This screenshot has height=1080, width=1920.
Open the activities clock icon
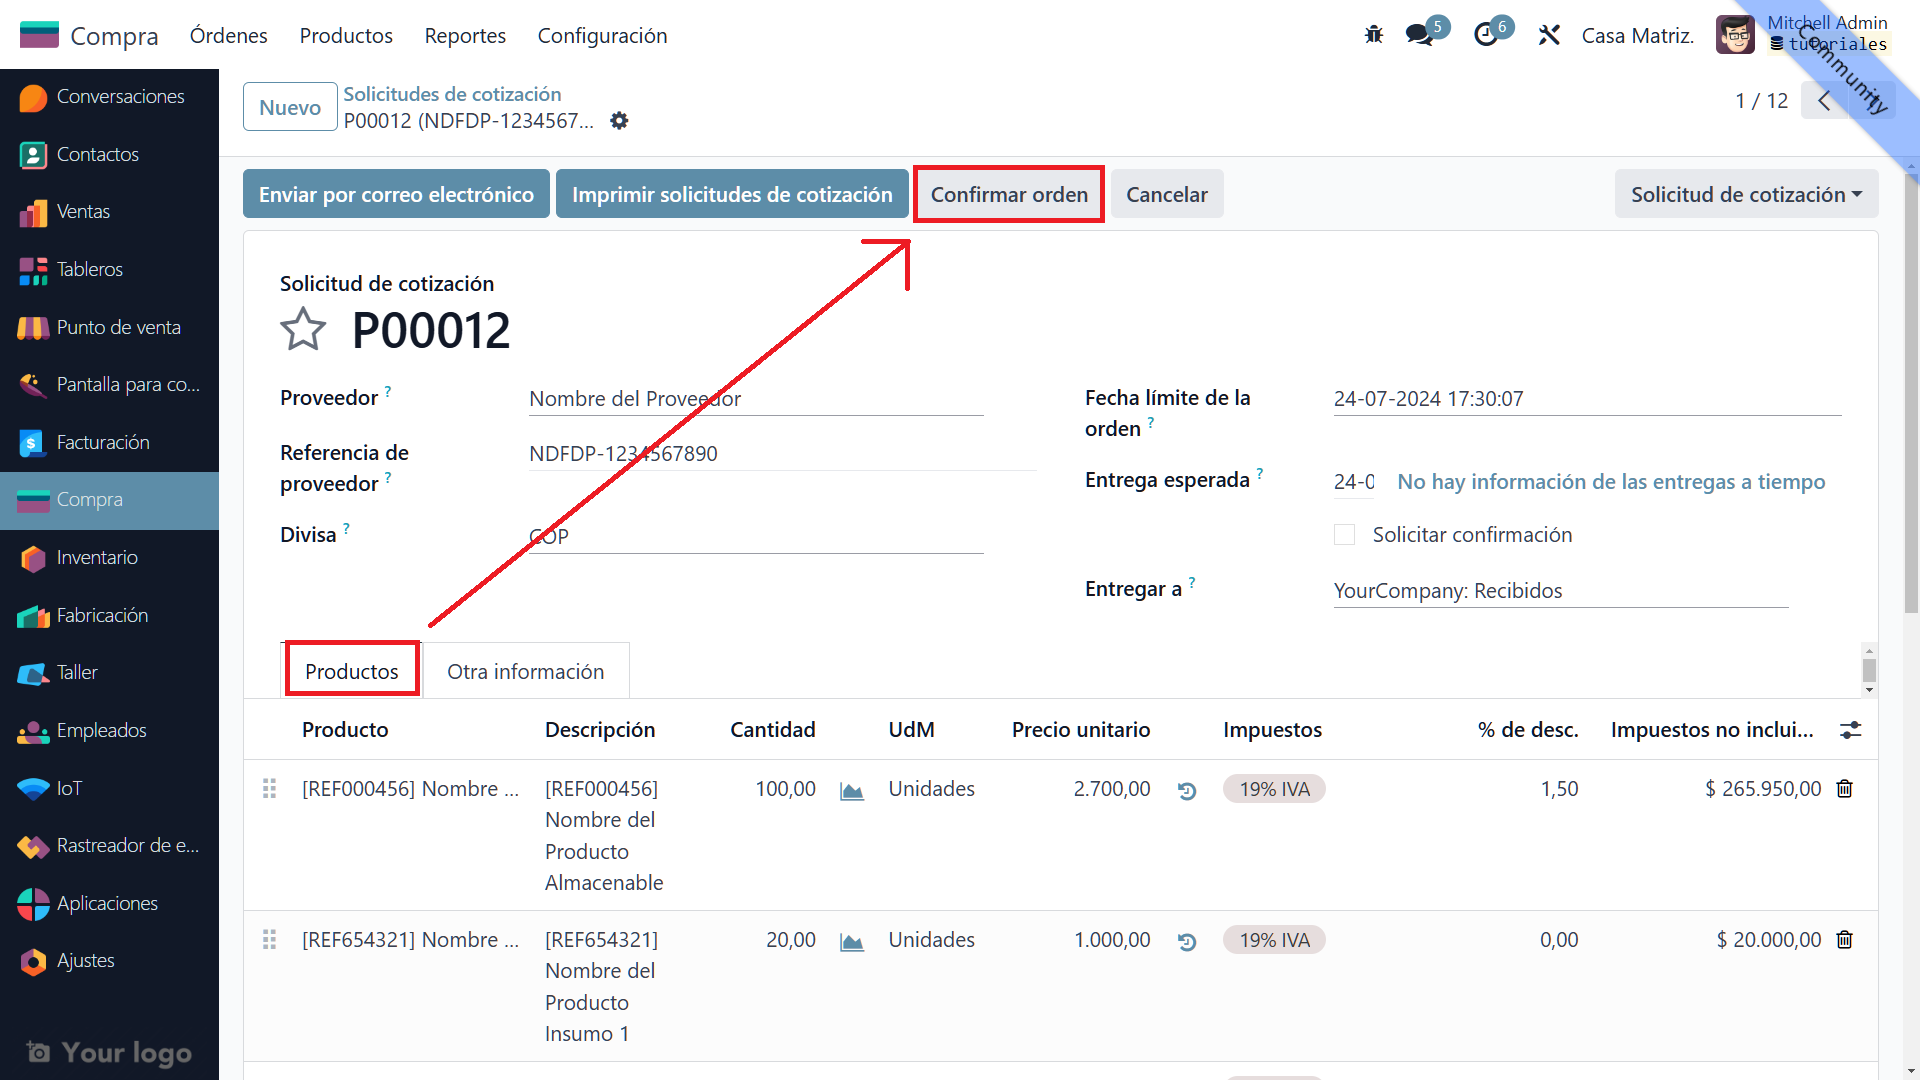click(x=1486, y=35)
